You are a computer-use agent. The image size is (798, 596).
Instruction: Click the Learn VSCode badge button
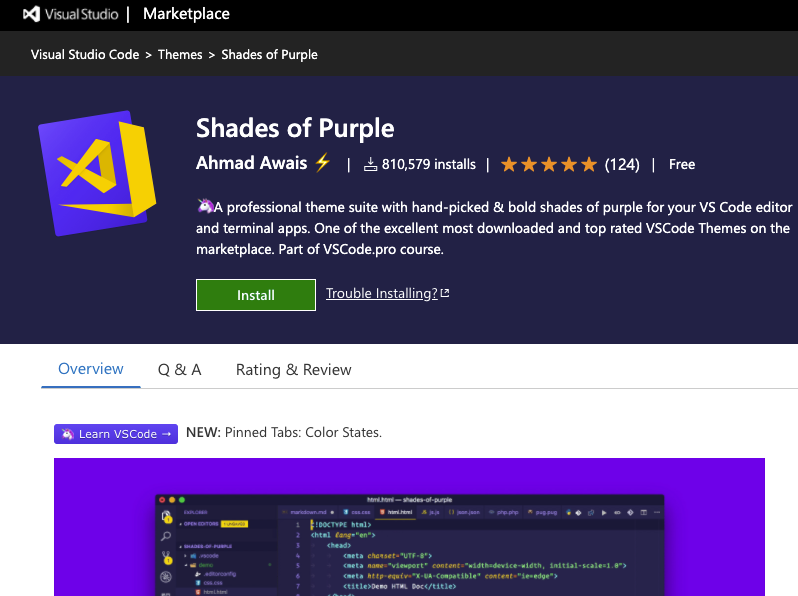pyautogui.click(x=116, y=434)
